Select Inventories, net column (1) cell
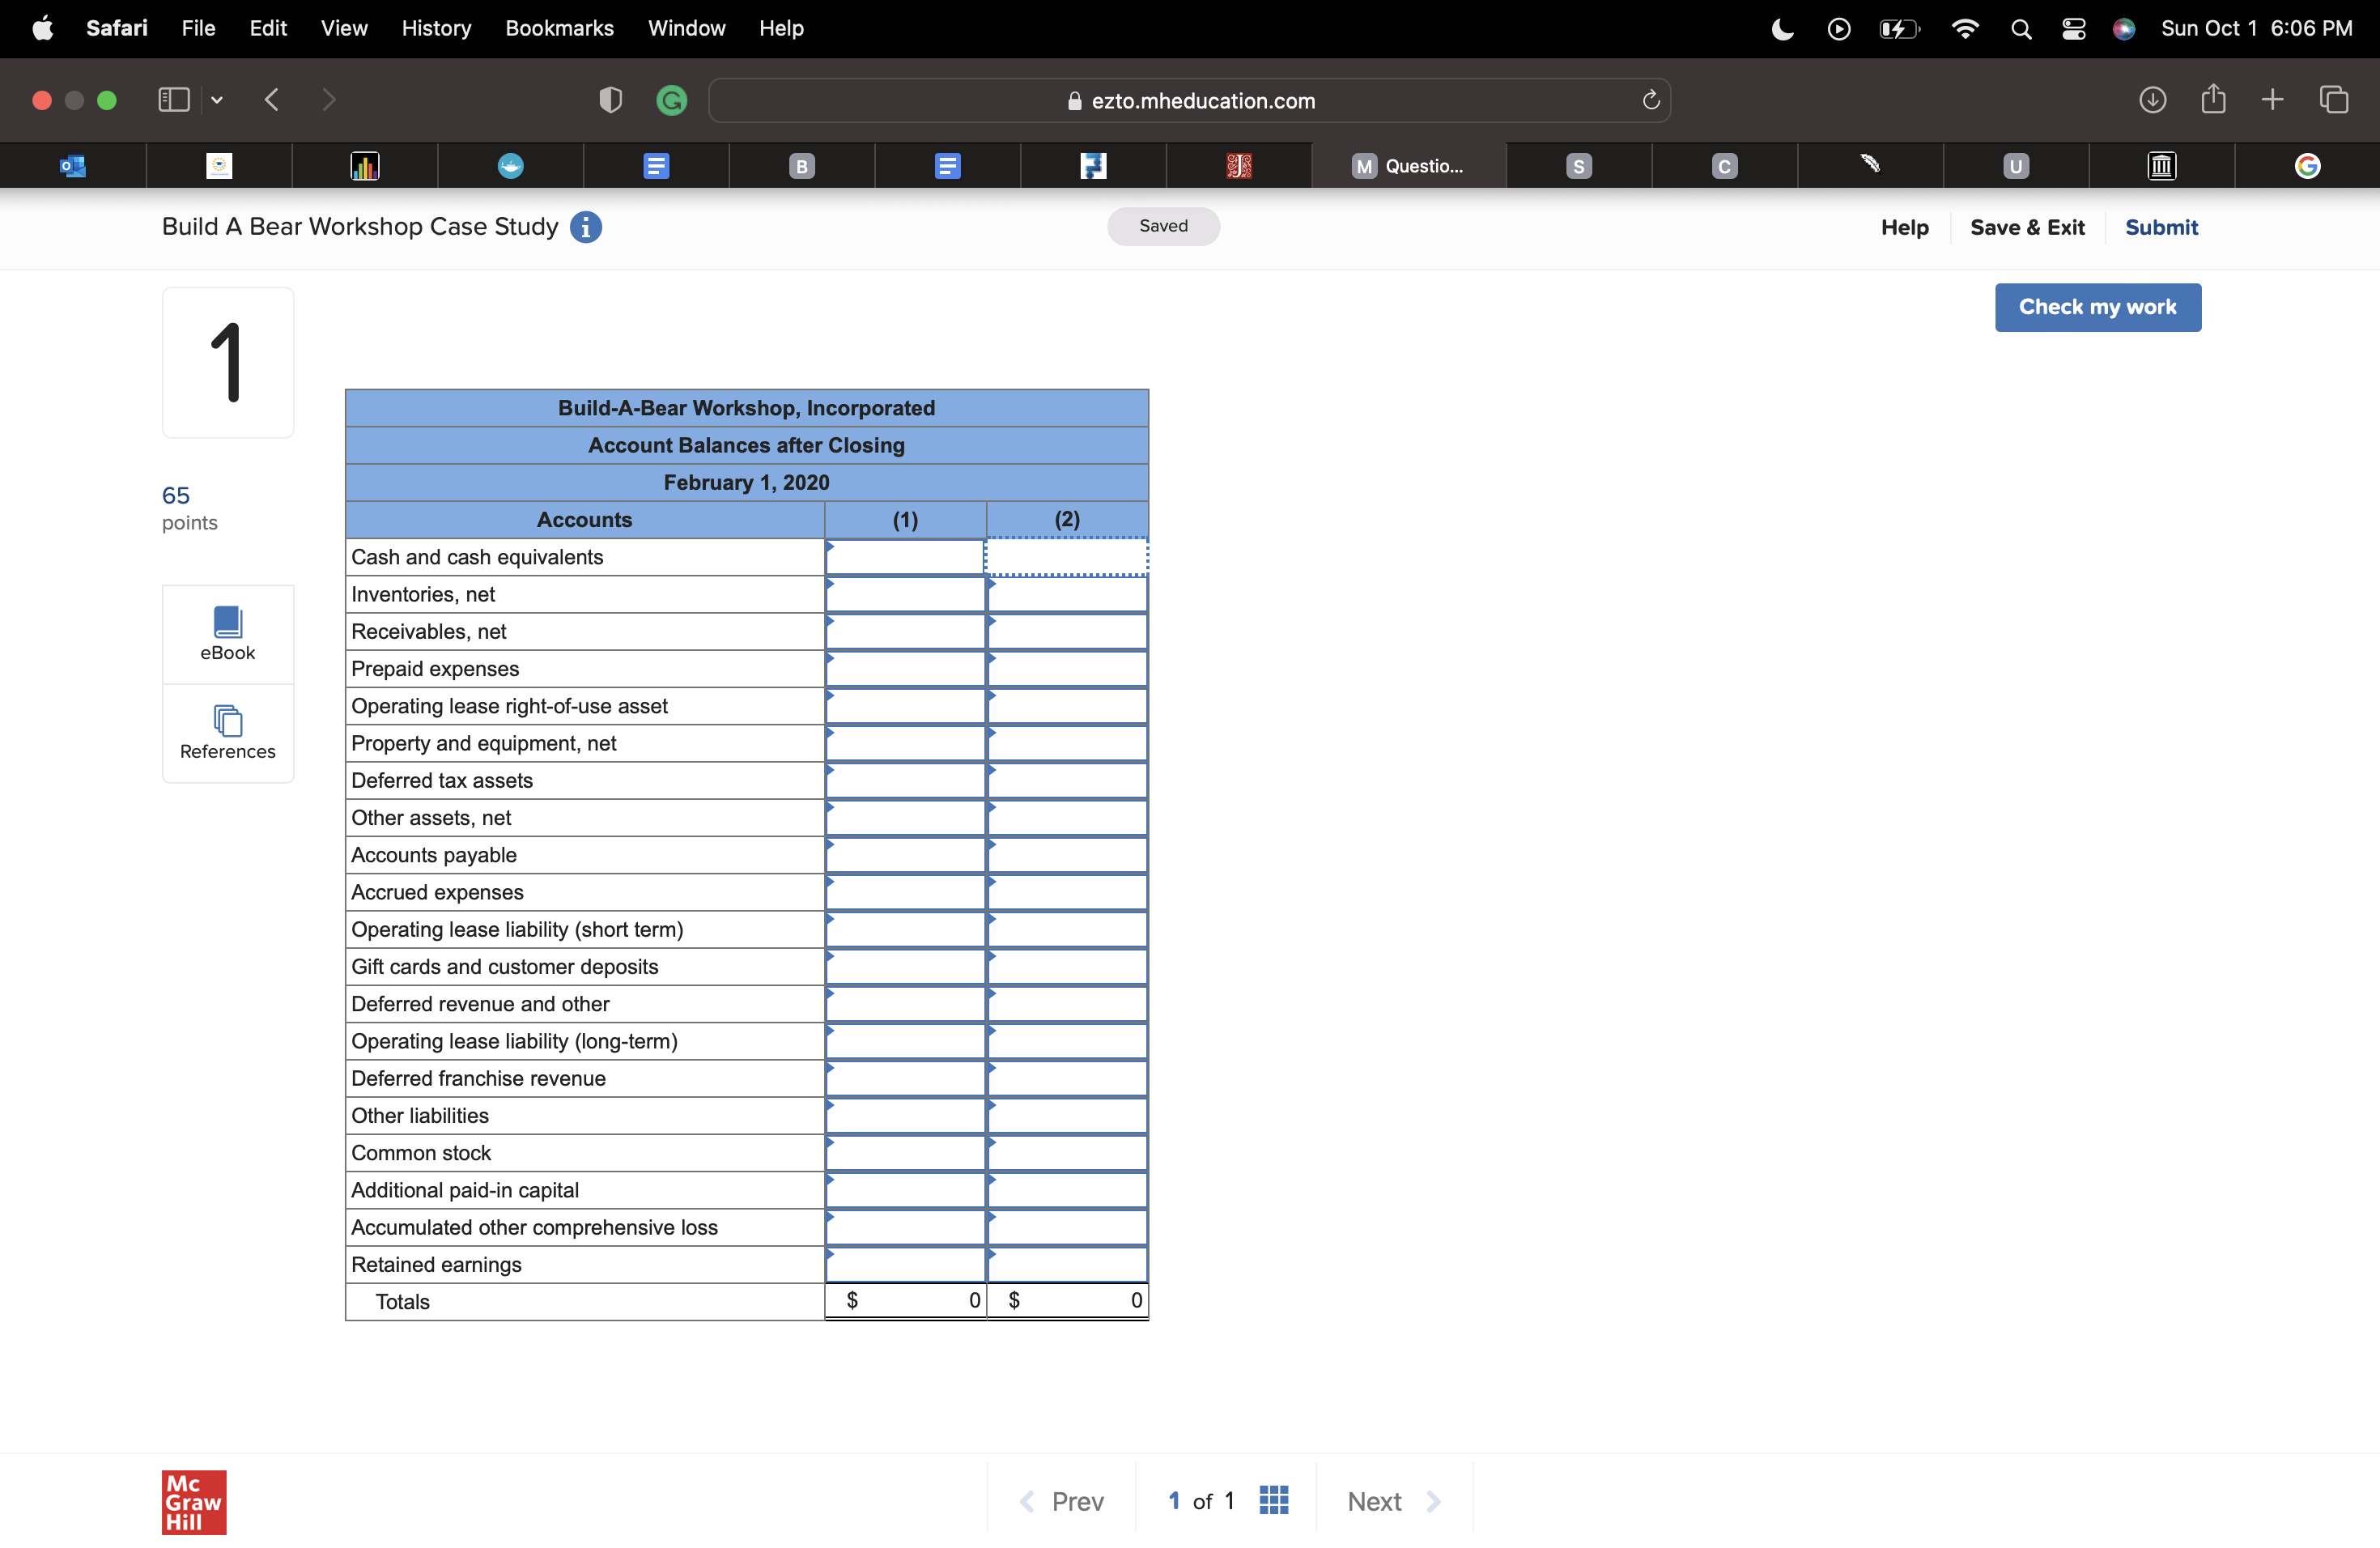The height and width of the screenshot is (1548, 2380). click(905, 594)
